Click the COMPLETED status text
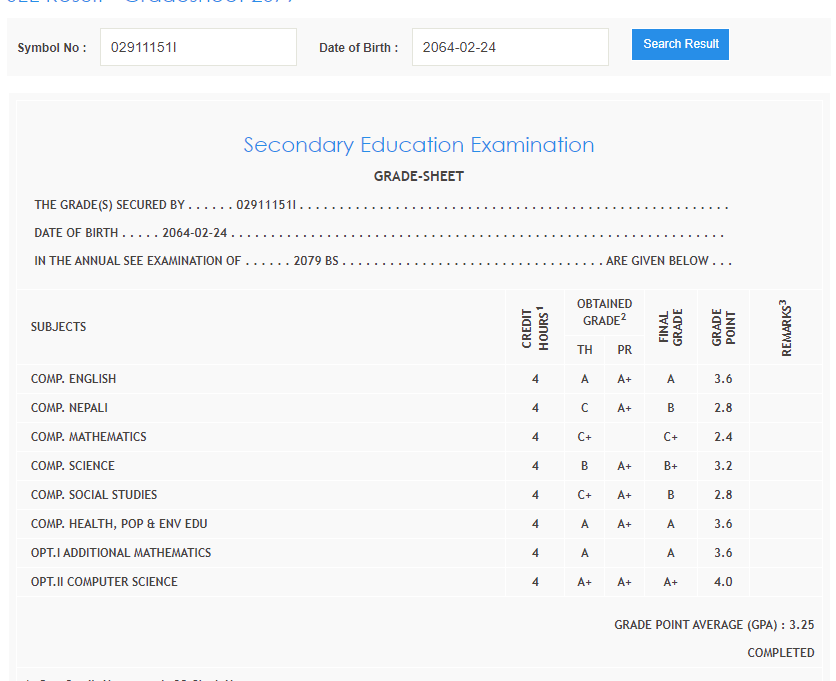The height and width of the screenshot is (681, 836). coord(780,653)
